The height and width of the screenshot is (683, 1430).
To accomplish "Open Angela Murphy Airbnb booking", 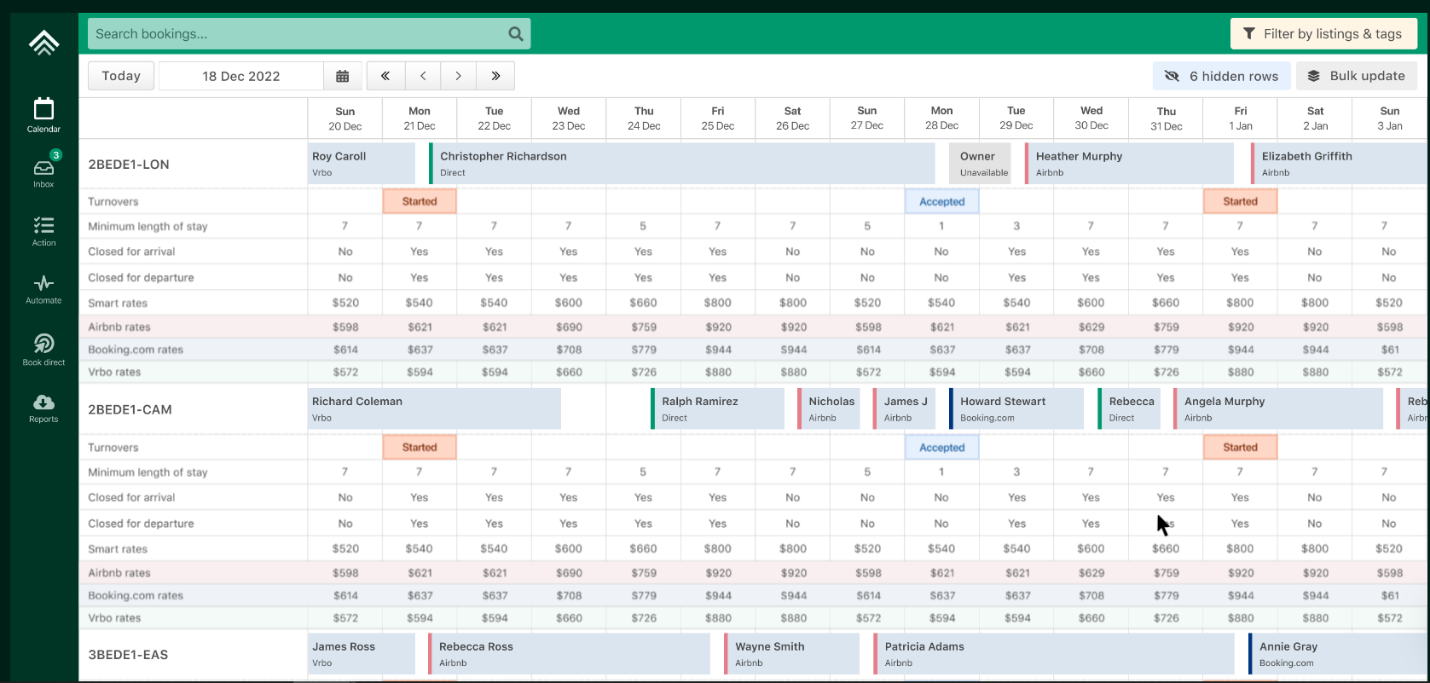I will 1278,409.
